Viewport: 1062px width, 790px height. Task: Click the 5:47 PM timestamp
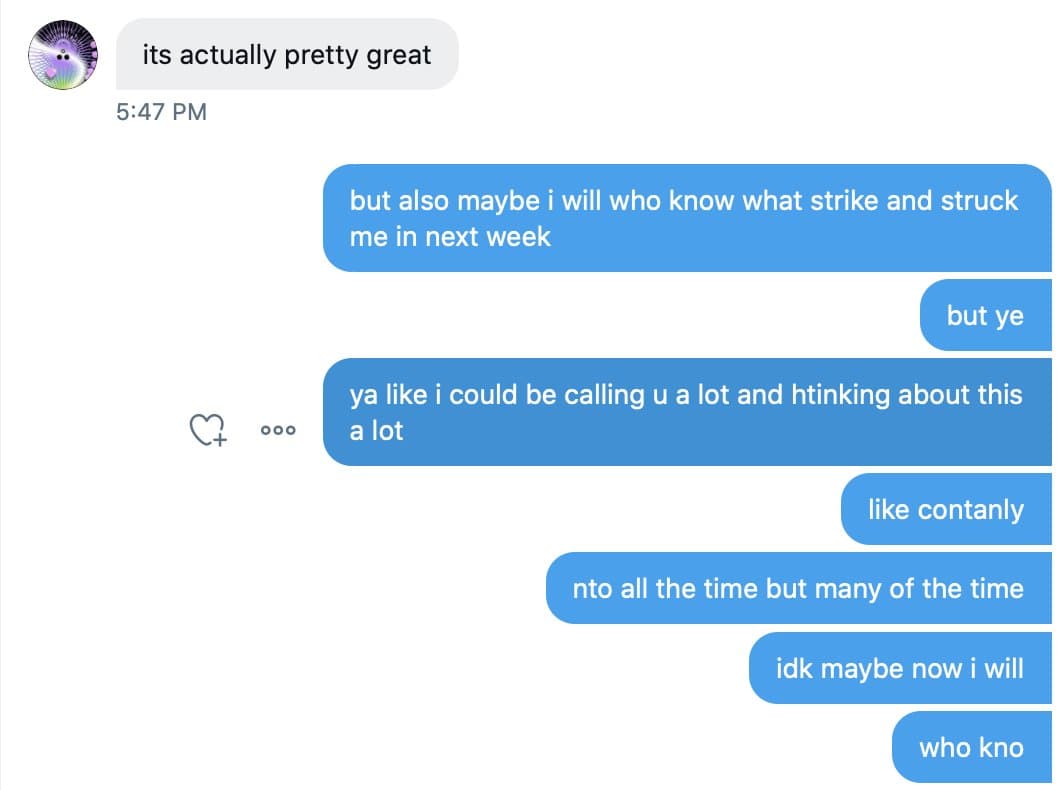pos(161,112)
